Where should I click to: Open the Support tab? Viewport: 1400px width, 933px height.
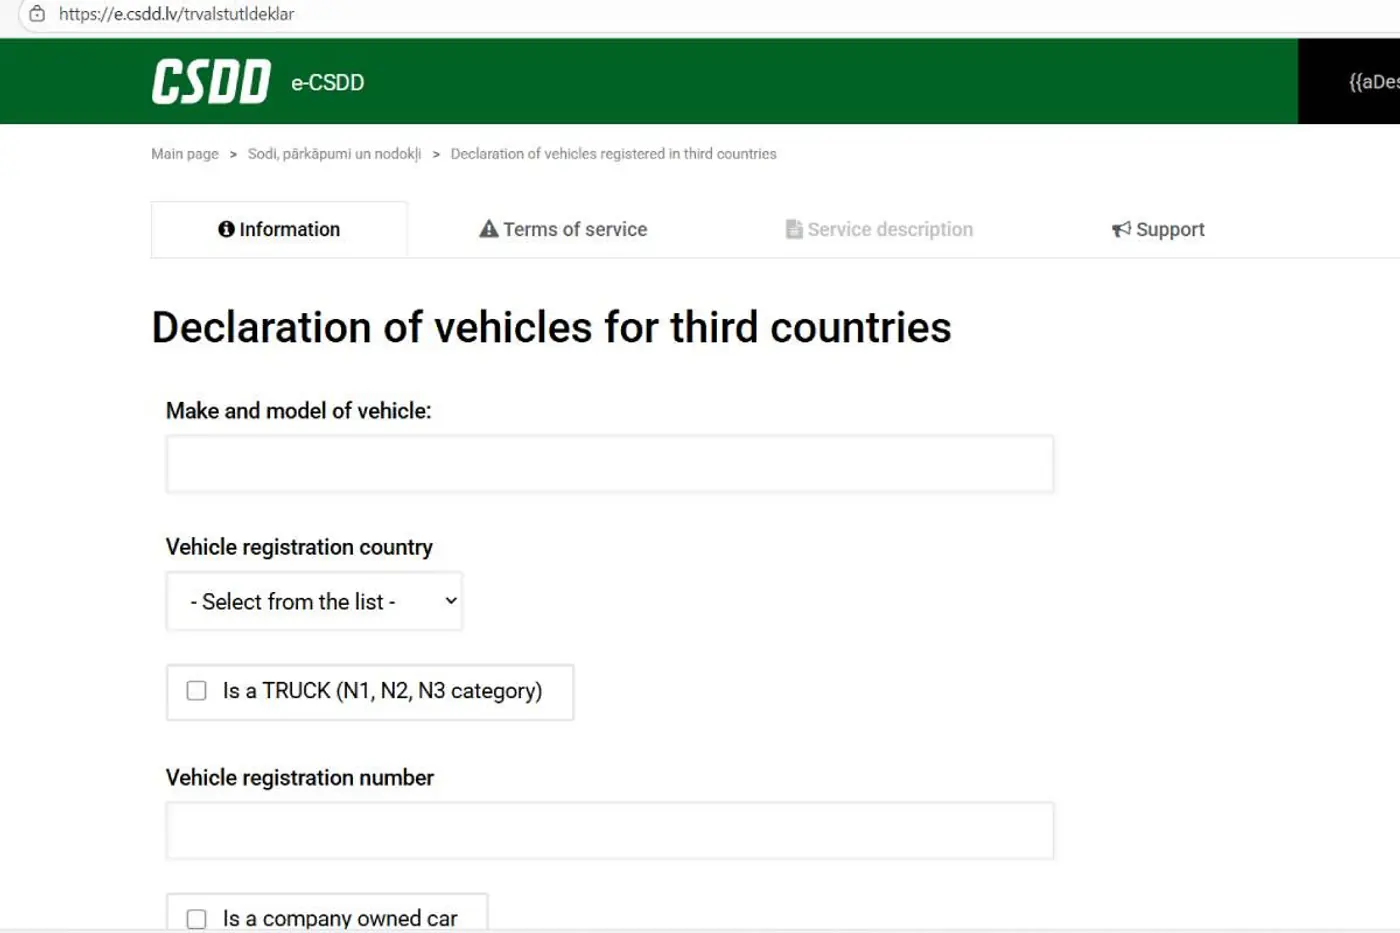(x=1158, y=229)
